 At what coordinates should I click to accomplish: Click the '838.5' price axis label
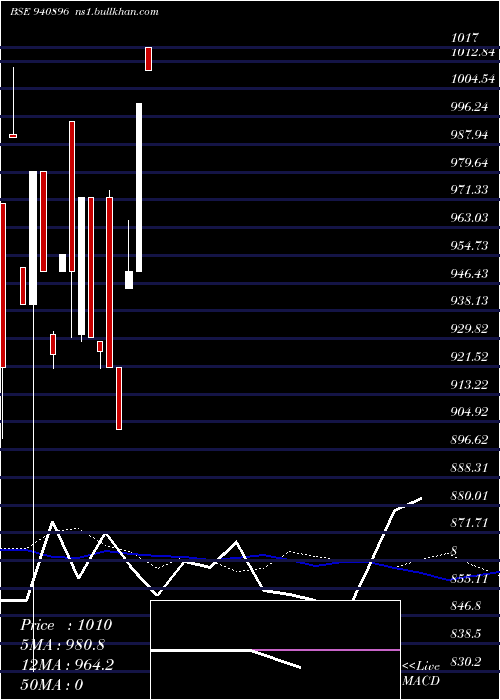[x=466, y=634]
